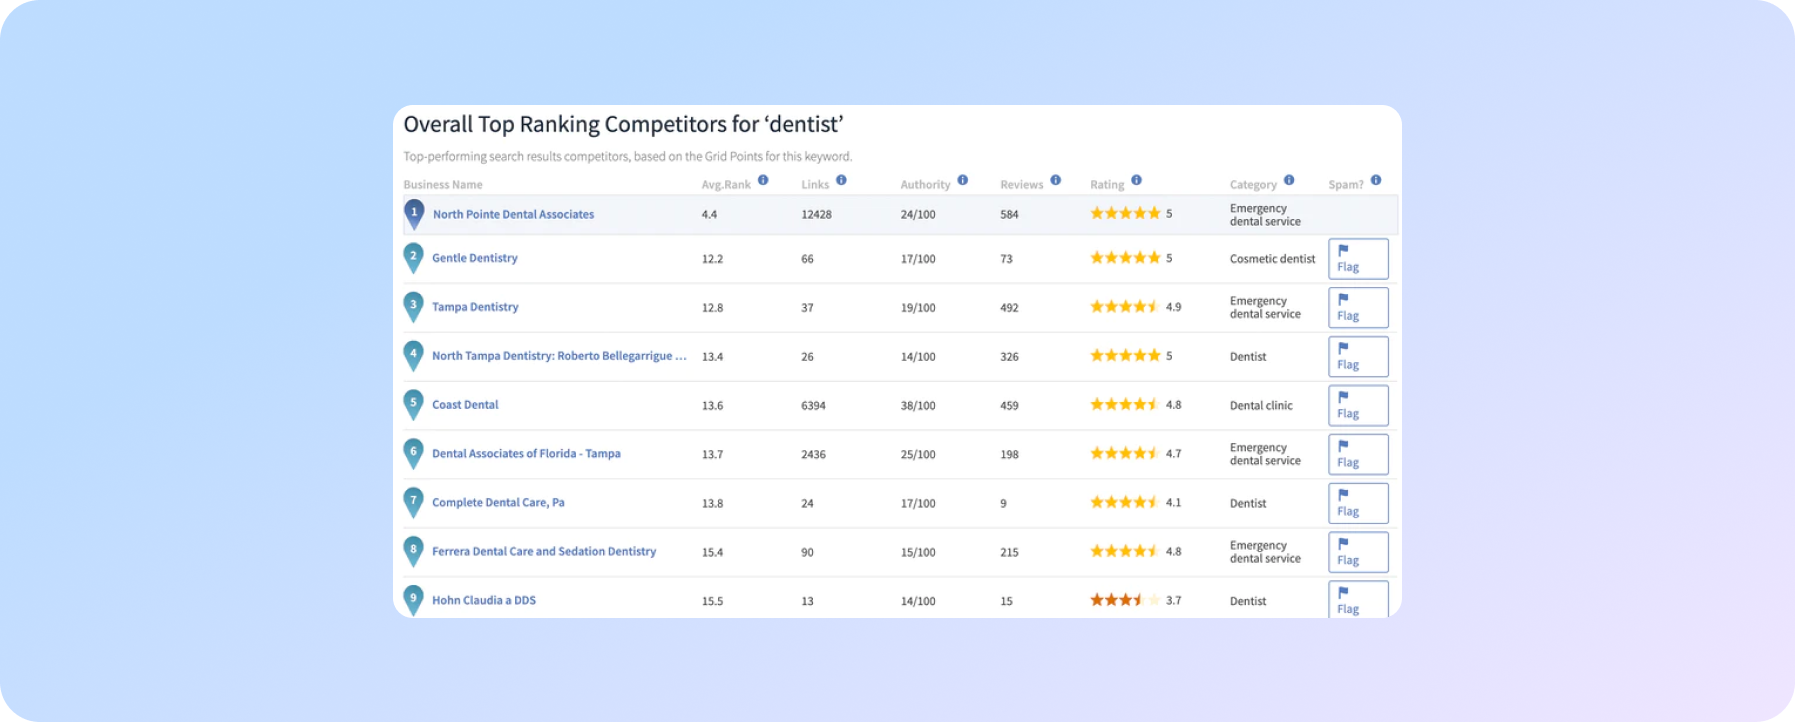Screen dimensions: 1795x722
Task: Click Business Name column header
Action: (443, 185)
